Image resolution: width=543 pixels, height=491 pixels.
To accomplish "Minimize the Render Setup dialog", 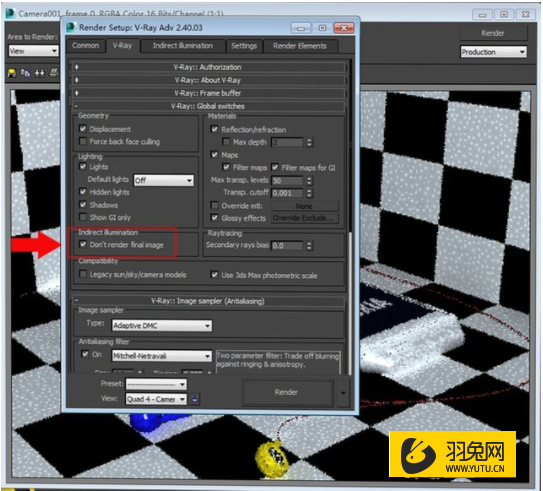I will (300, 28).
